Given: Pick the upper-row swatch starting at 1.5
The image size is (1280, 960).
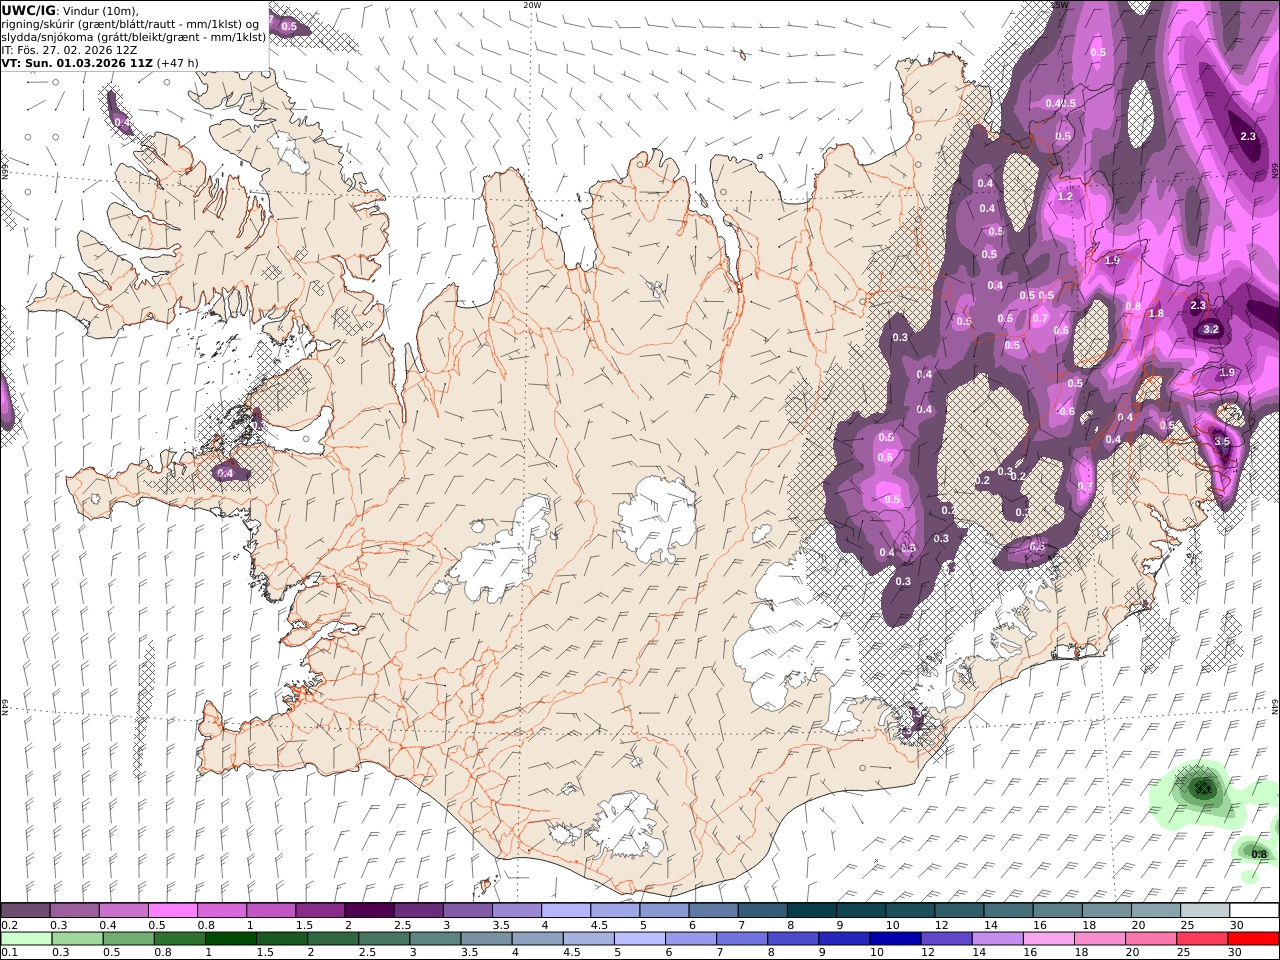Looking at the screenshot, I should click(x=319, y=911).
